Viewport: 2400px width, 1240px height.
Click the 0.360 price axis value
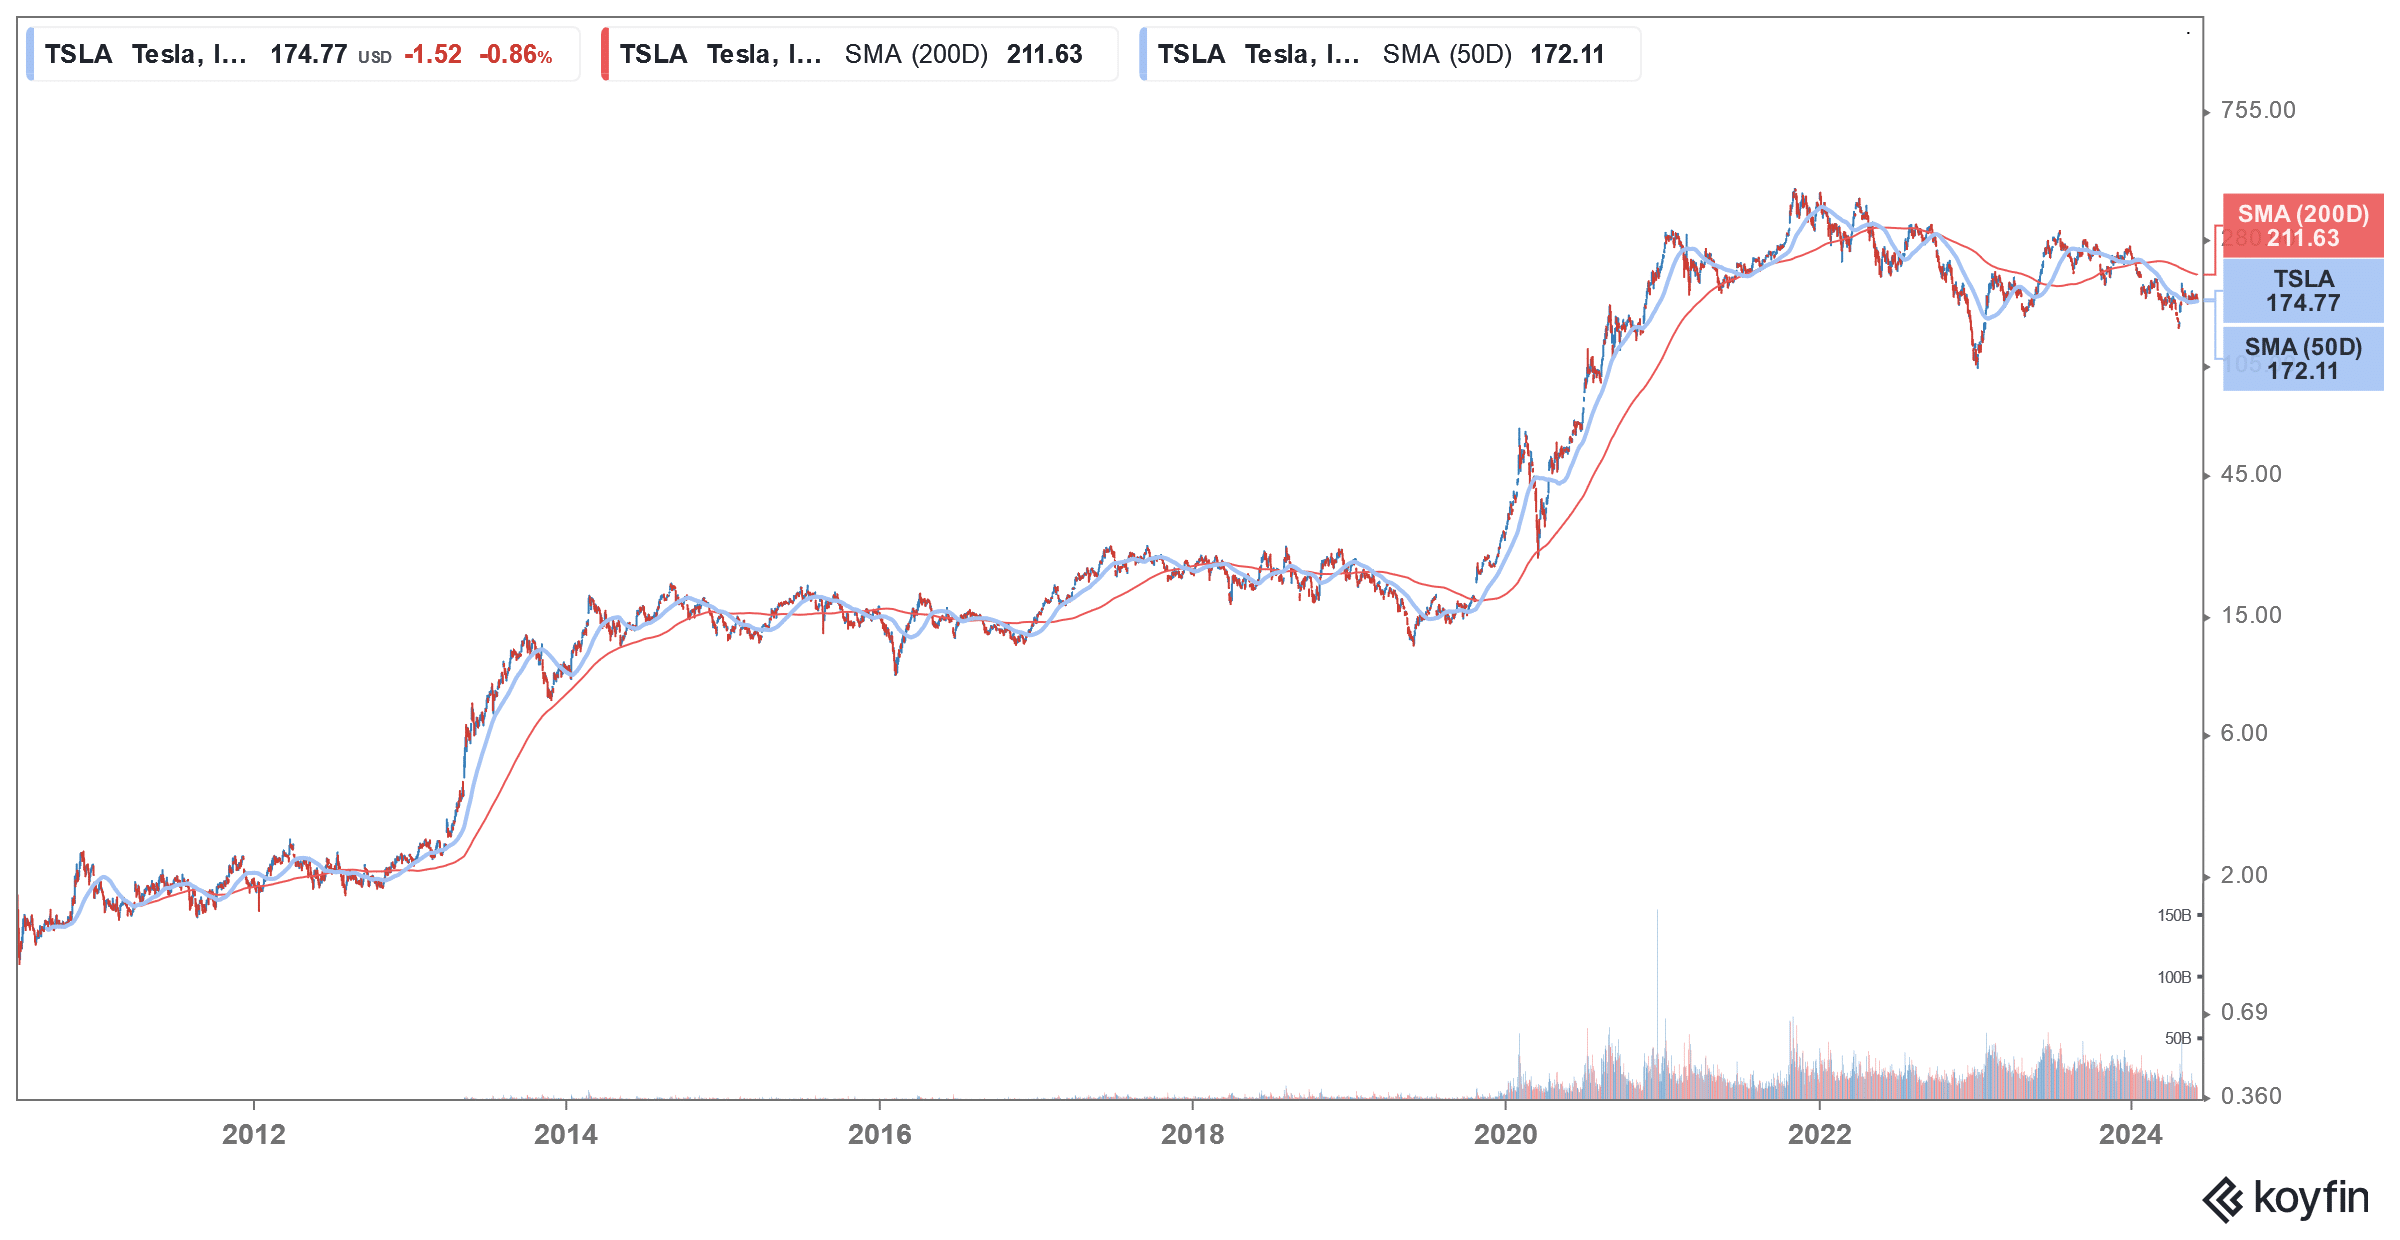tap(2251, 1096)
